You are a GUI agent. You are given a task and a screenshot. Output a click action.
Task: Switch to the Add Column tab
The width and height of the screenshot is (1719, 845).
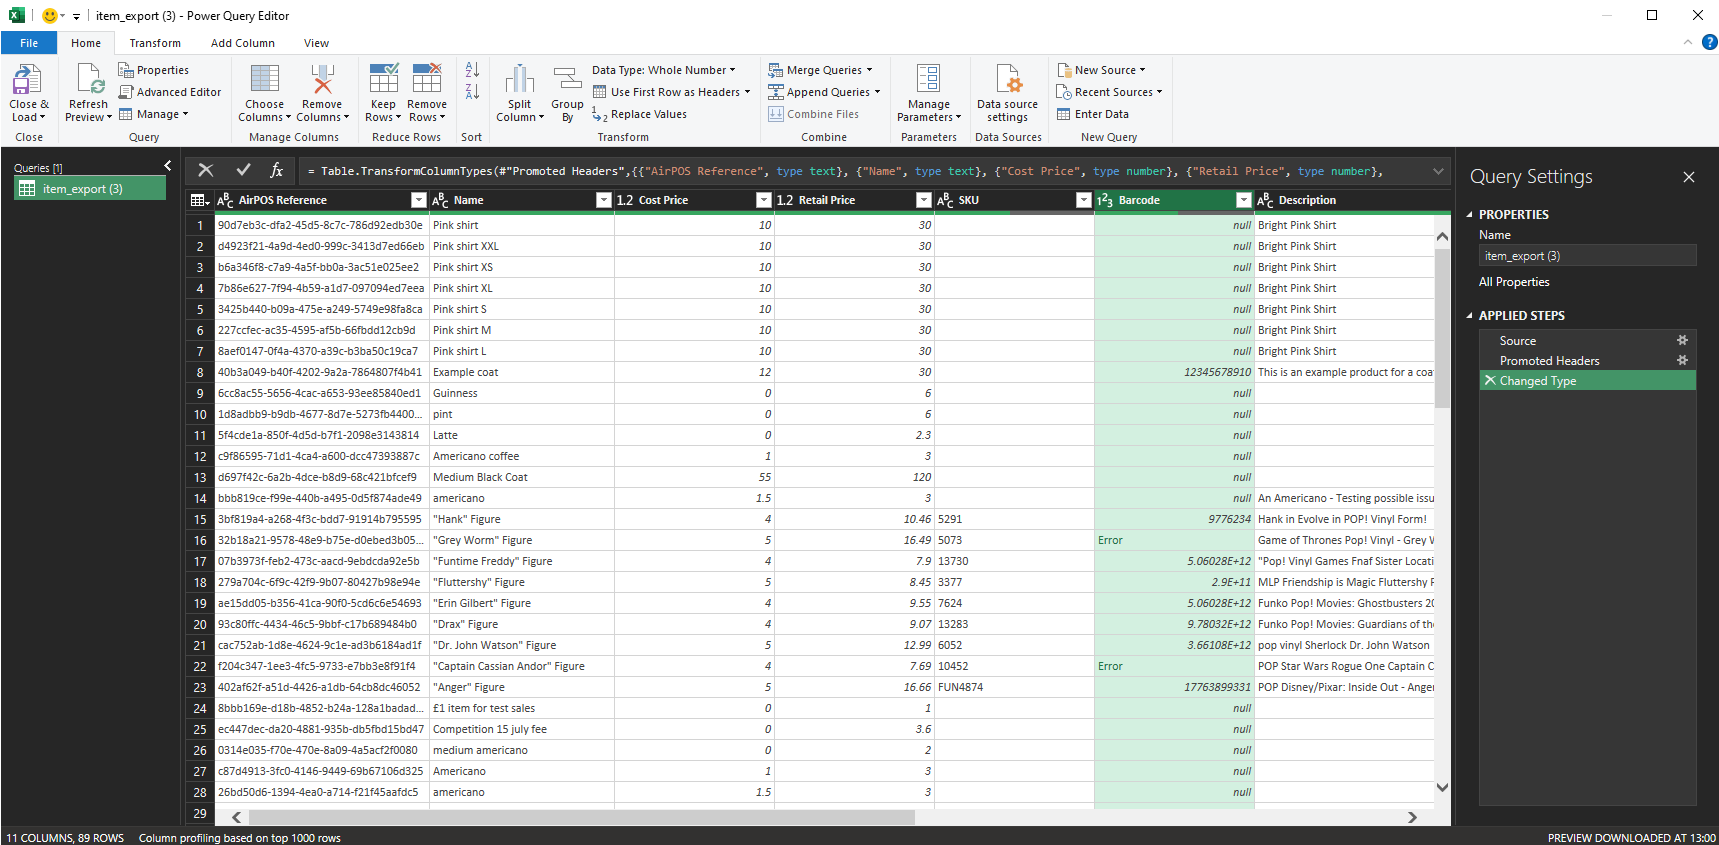(243, 43)
